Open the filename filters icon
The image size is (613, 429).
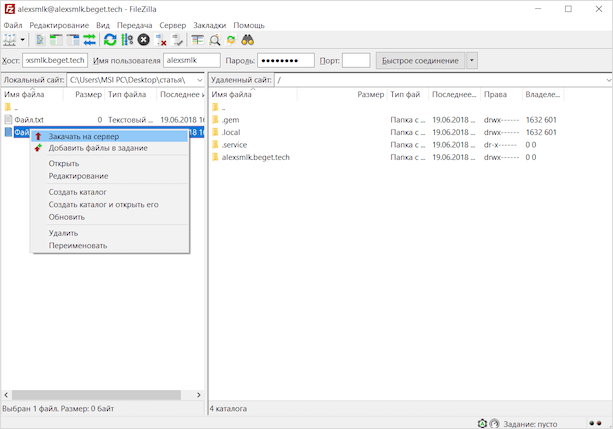pos(198,40)
